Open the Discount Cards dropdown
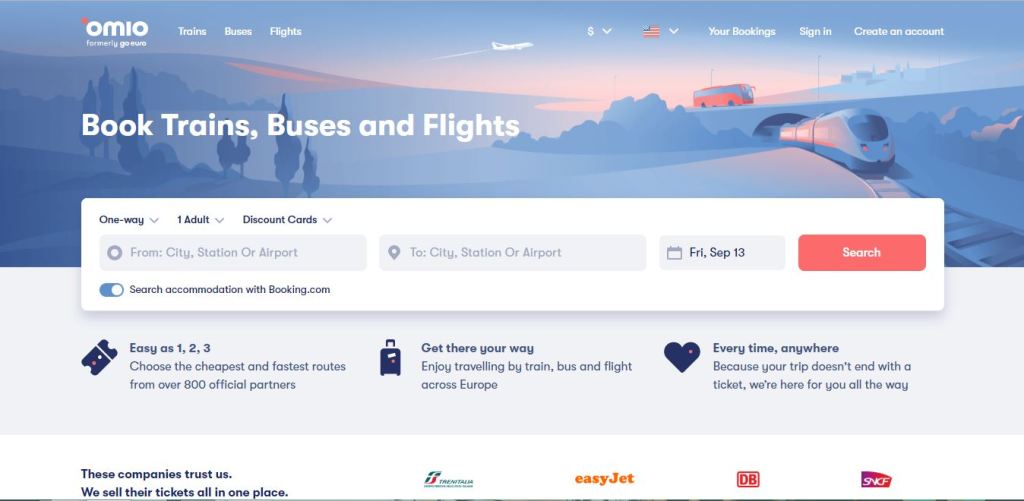Viewport: 1024px width, 501px height. click(287, 220)
